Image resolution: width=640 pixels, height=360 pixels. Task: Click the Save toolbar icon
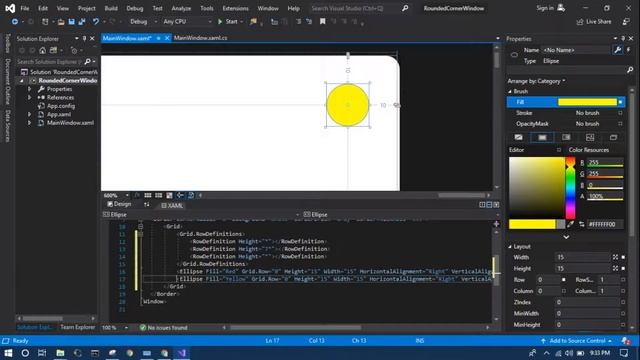[x=71, y=22]
